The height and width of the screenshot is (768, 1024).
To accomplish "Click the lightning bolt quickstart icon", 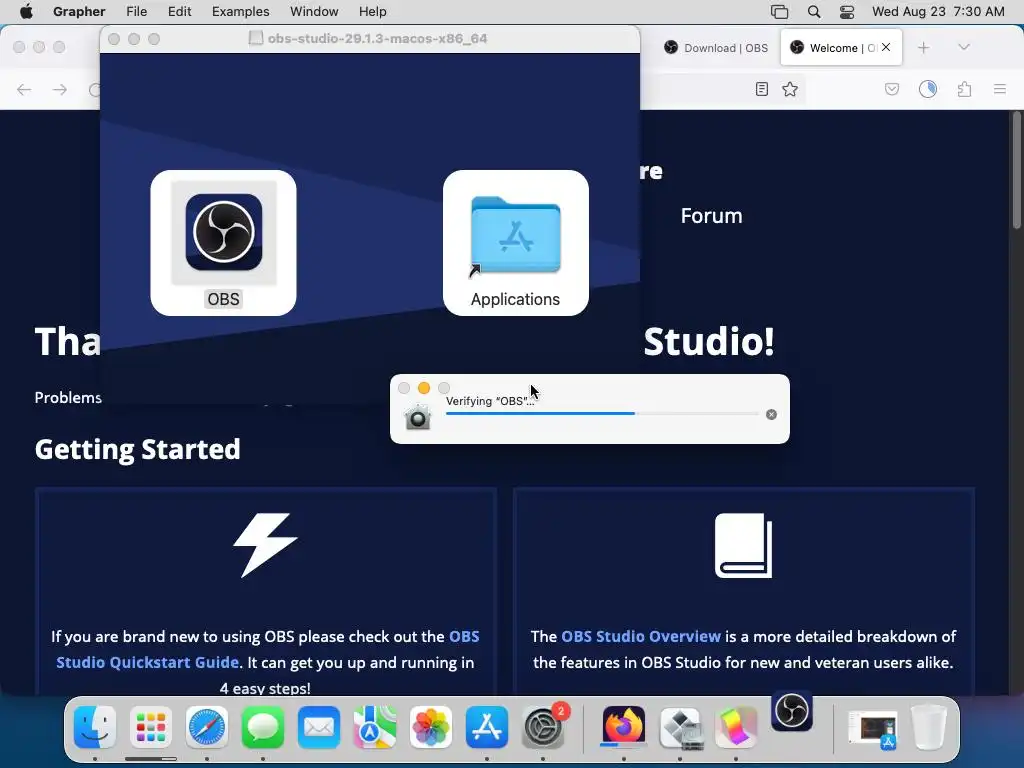I will pos(265,545).
